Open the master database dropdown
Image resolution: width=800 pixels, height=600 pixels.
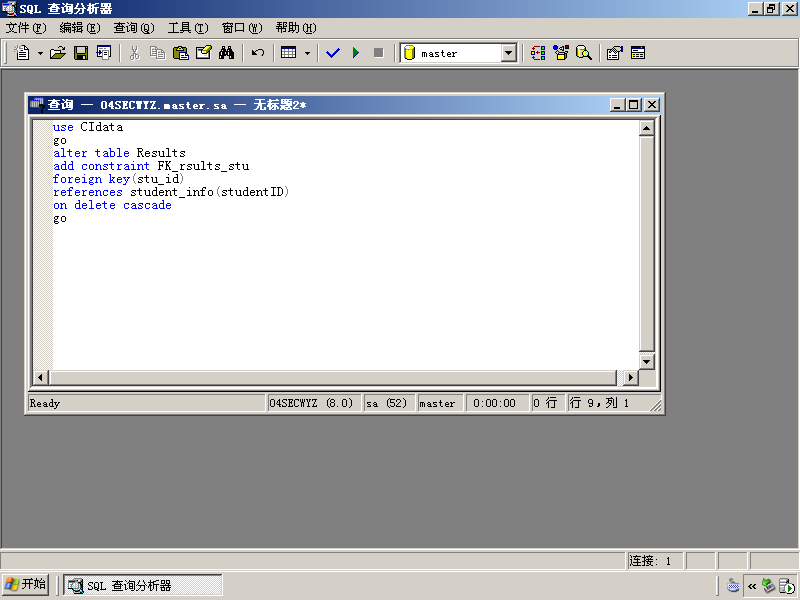point(509,53)
